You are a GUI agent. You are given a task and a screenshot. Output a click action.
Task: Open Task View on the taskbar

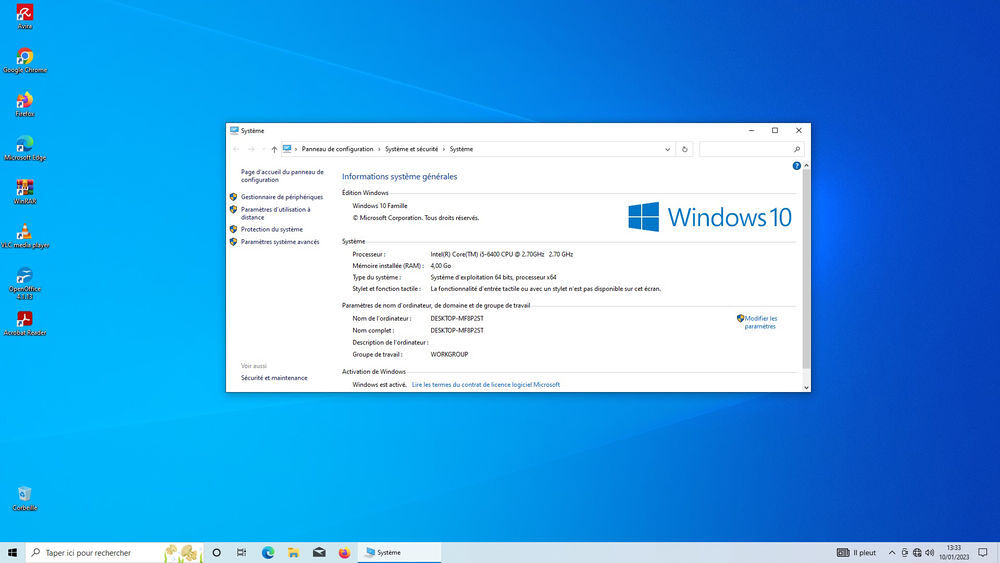point(242,553)
